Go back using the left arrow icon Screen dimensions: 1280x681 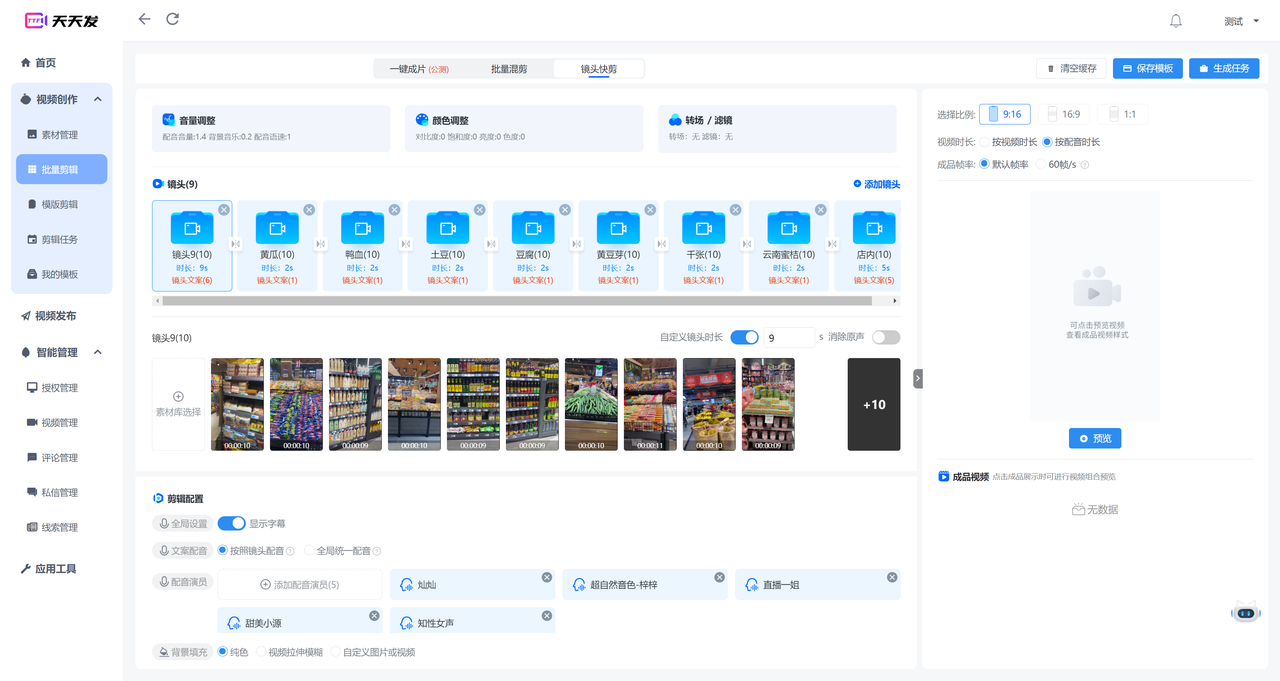[144, 19]
